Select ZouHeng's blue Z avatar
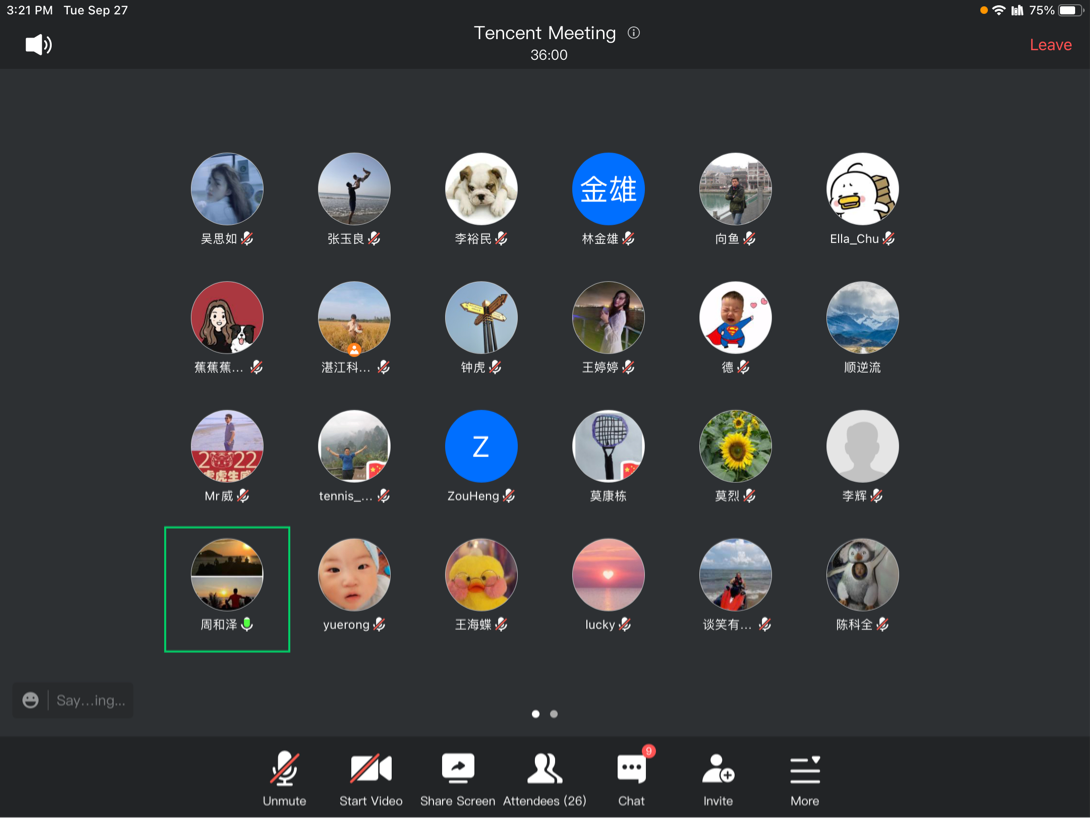The width and height of the screenshot is (1090, 818). (481, 446)
